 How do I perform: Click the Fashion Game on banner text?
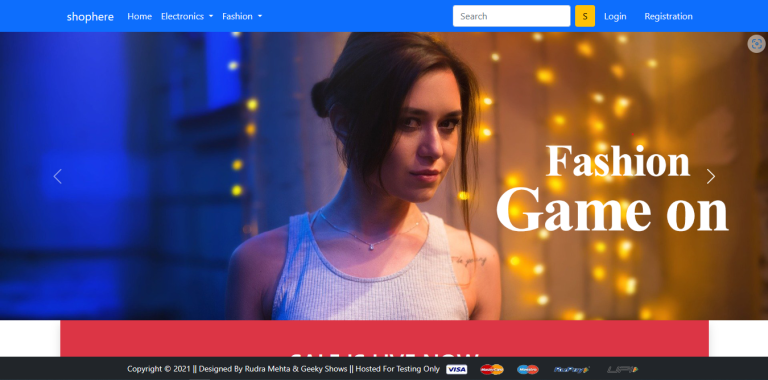pos(612,188)
